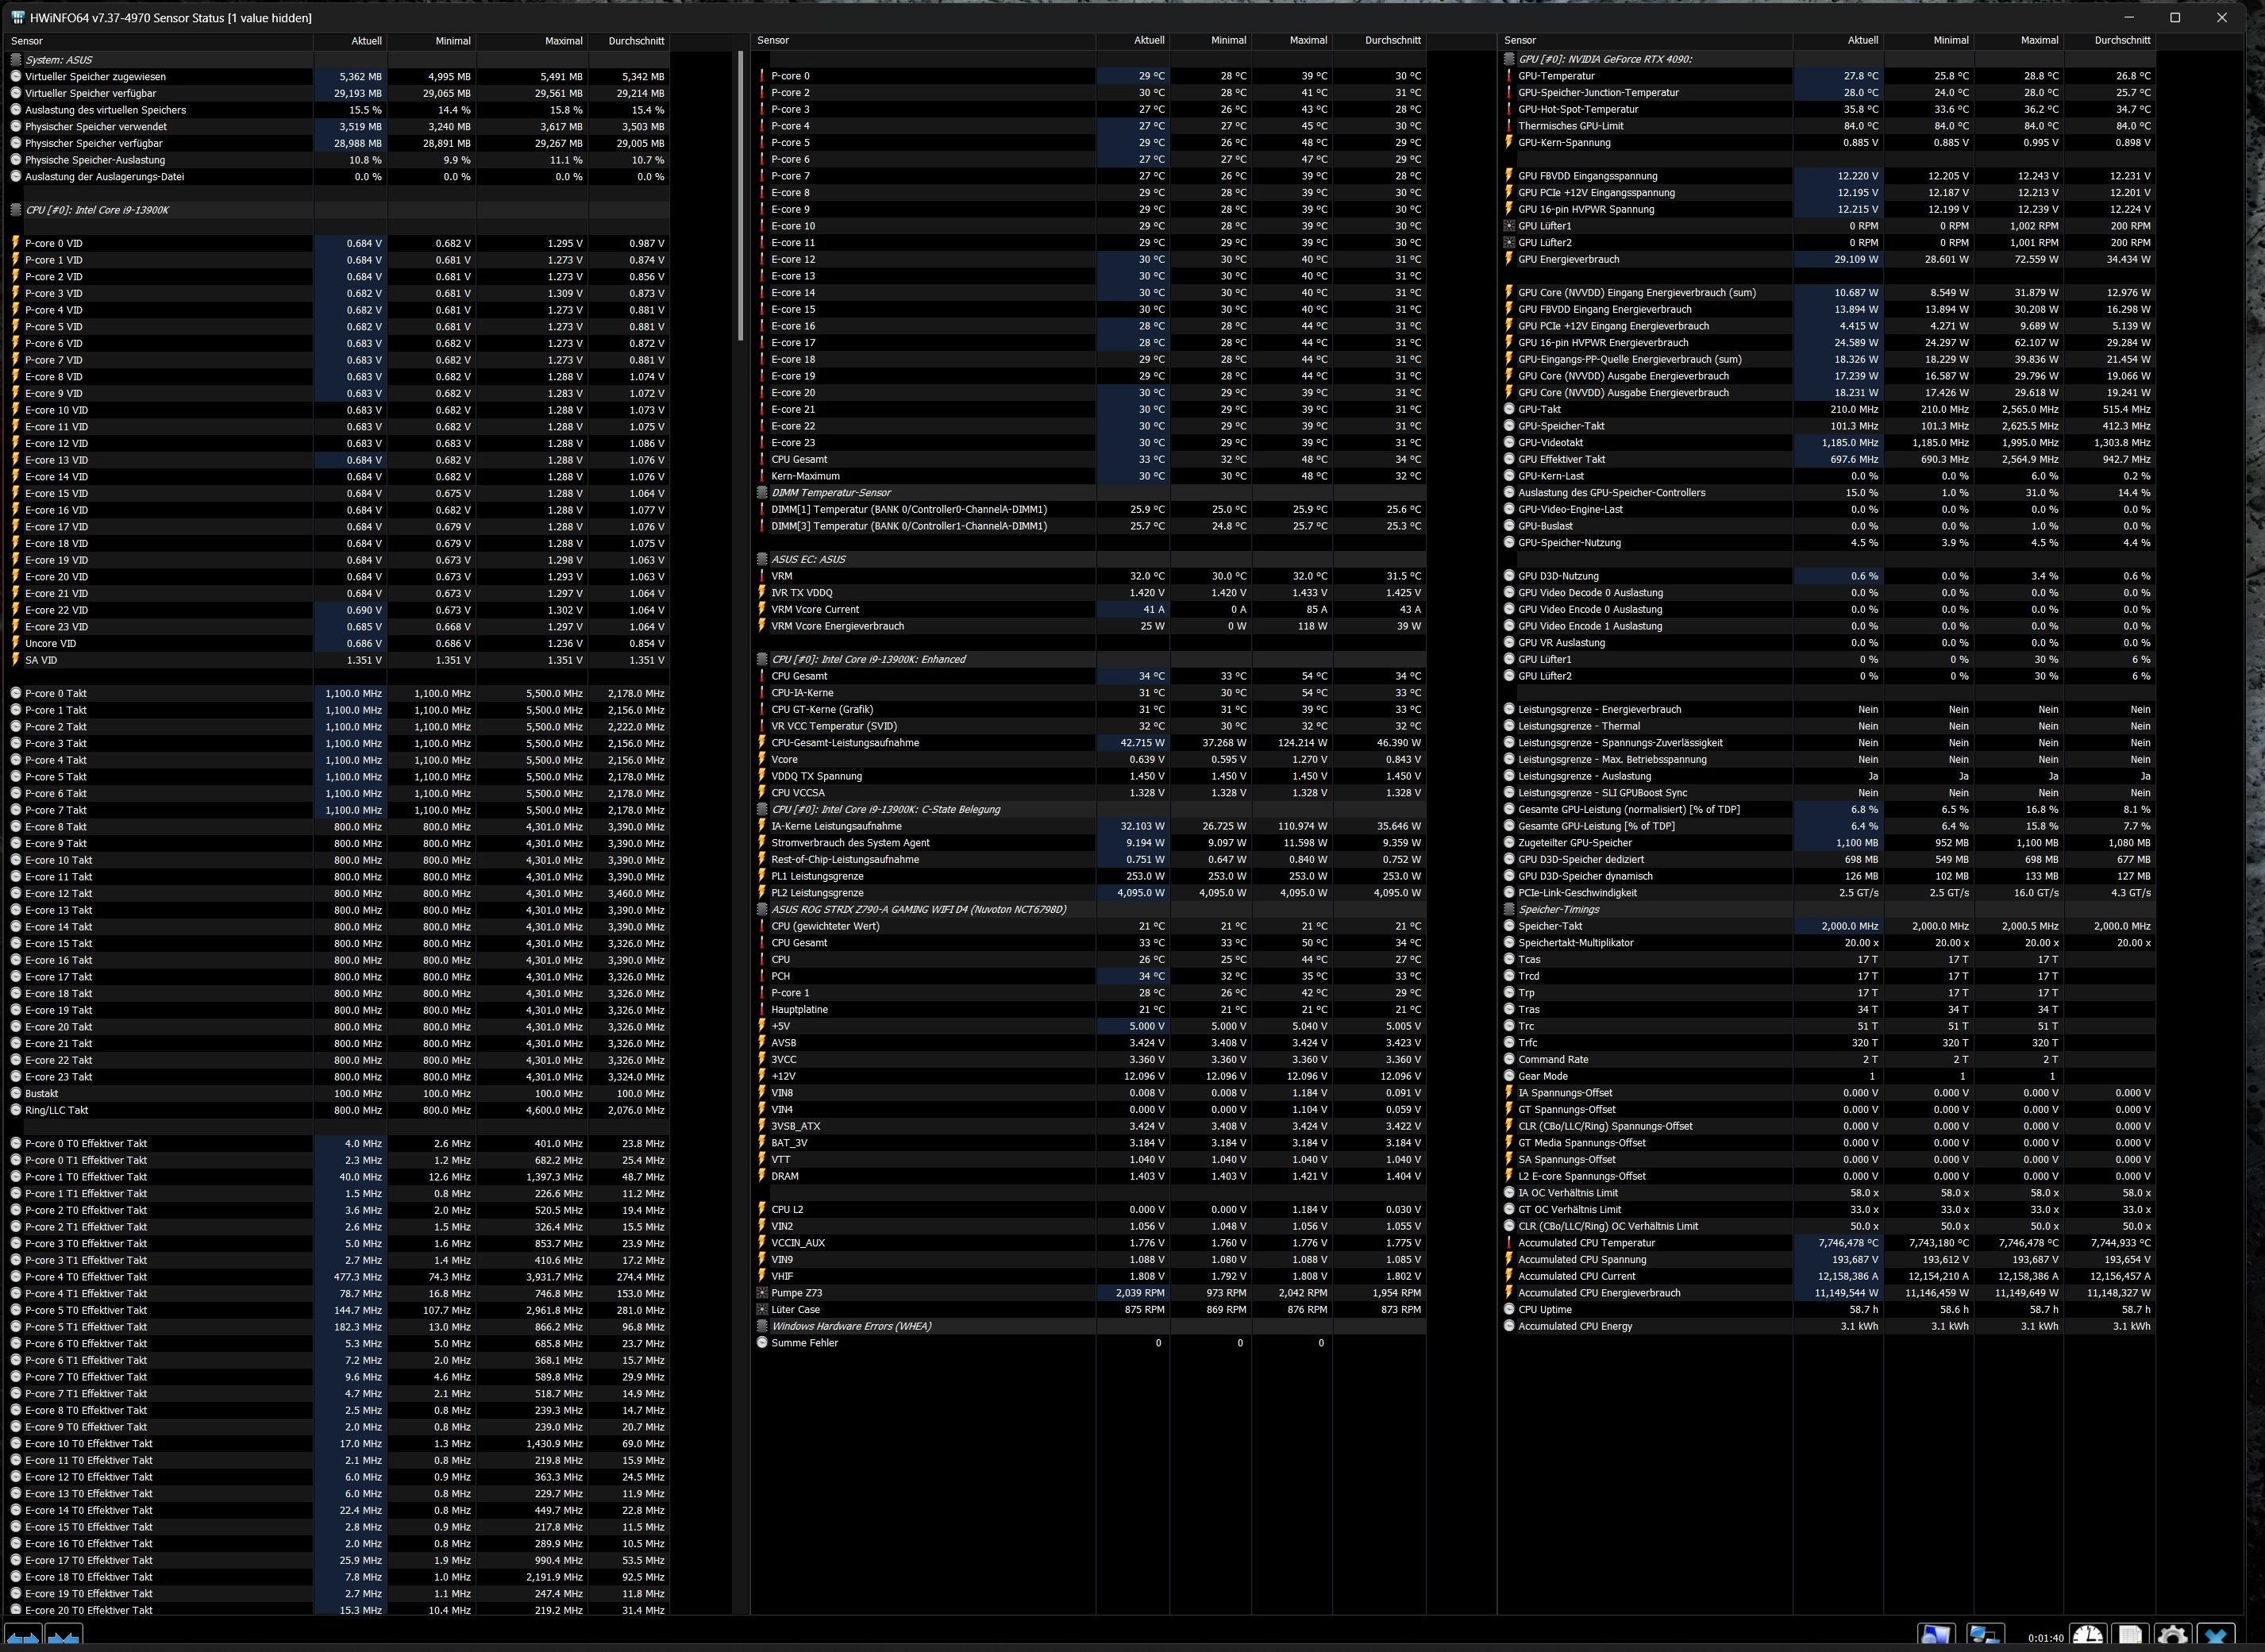Image resolution: width=2265 pixels, height=1652 pixels.
Task: Select the Pumpe Z73 fan speed row
Action: pos(796,1293)
